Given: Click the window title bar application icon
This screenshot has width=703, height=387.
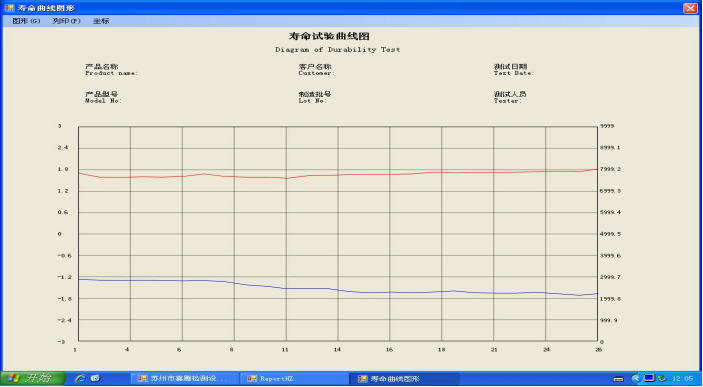Looking at the screenshot, I should tap(9, 8).
